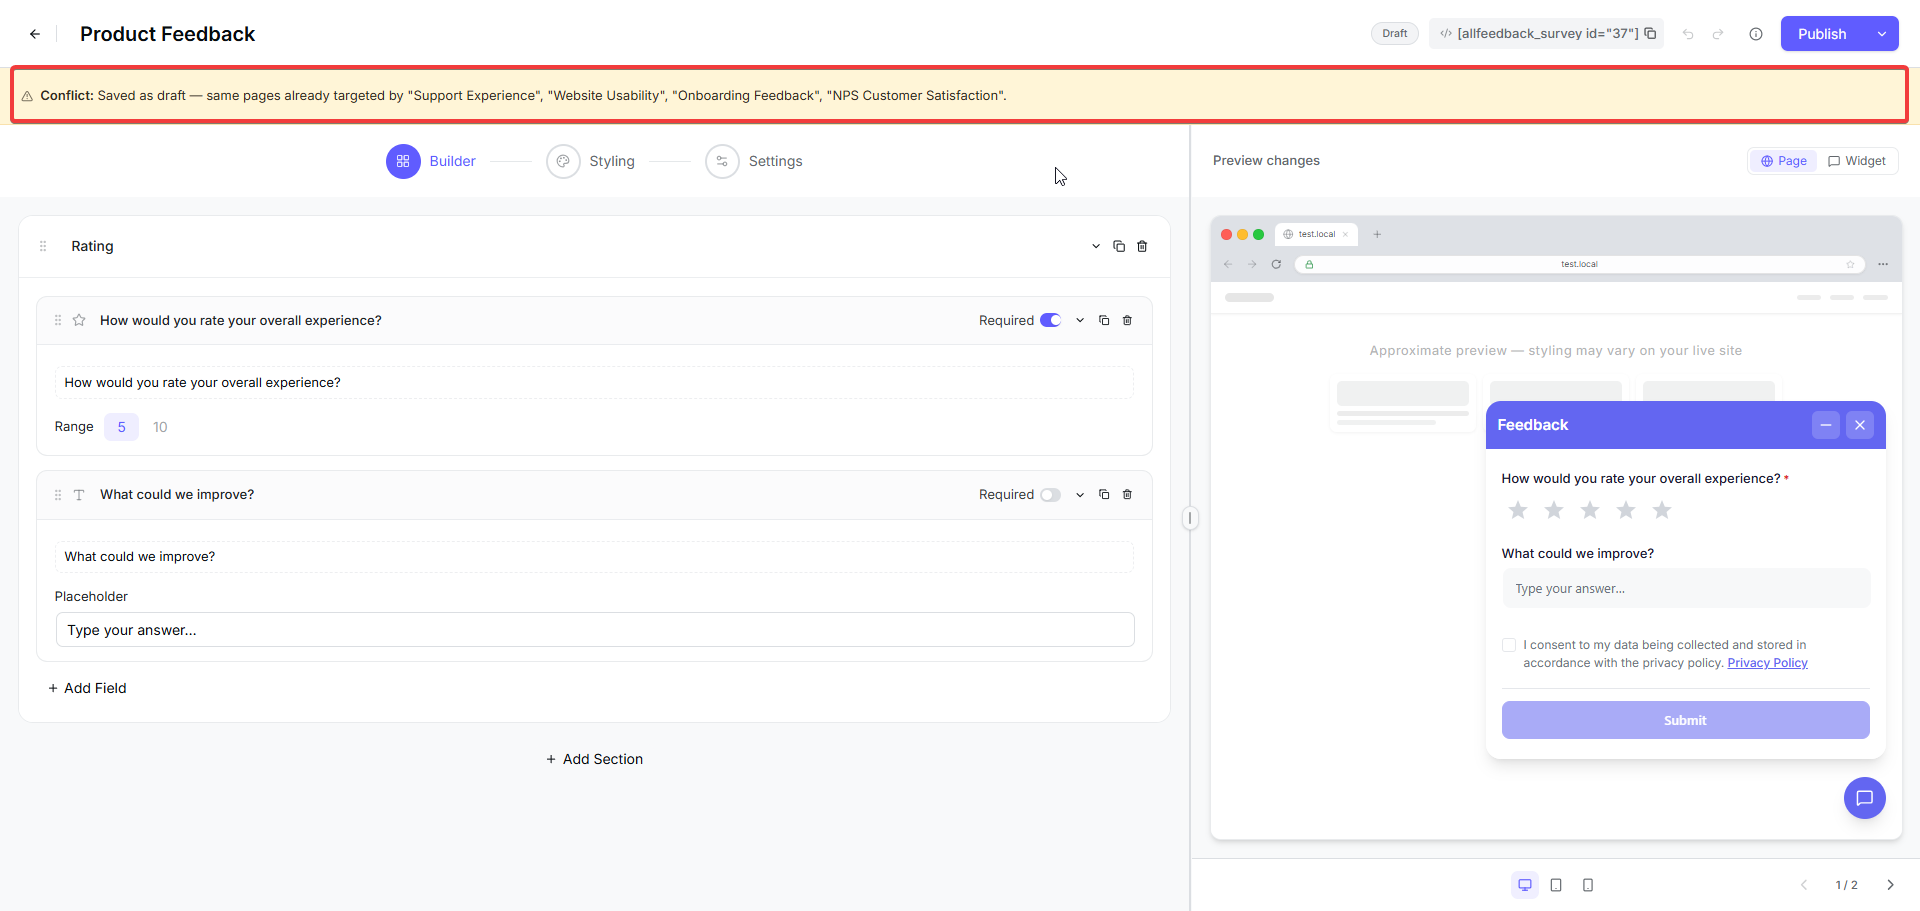Click the third star in the preview rating
Viewport: 1920px width, 911px height.
[1590, 510]
